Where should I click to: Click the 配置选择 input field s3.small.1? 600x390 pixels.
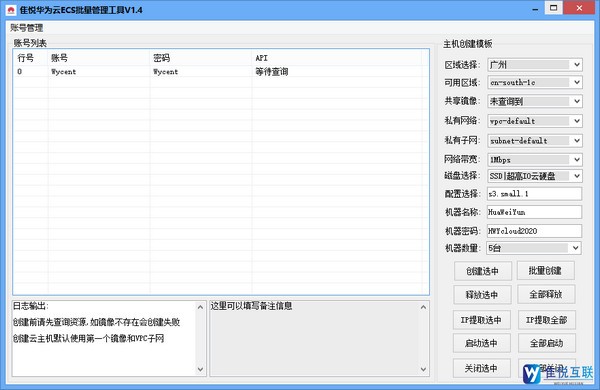pos(535,194)
